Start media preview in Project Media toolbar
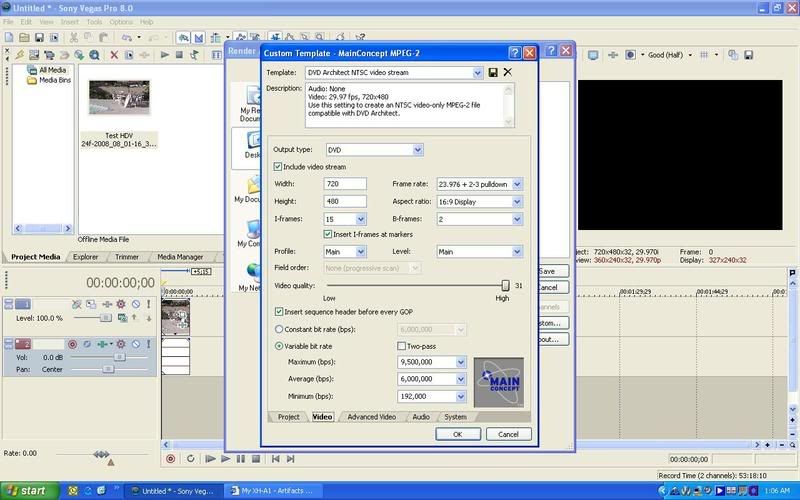The width and height of the screenshot is (800, 500). click(164, 55)
